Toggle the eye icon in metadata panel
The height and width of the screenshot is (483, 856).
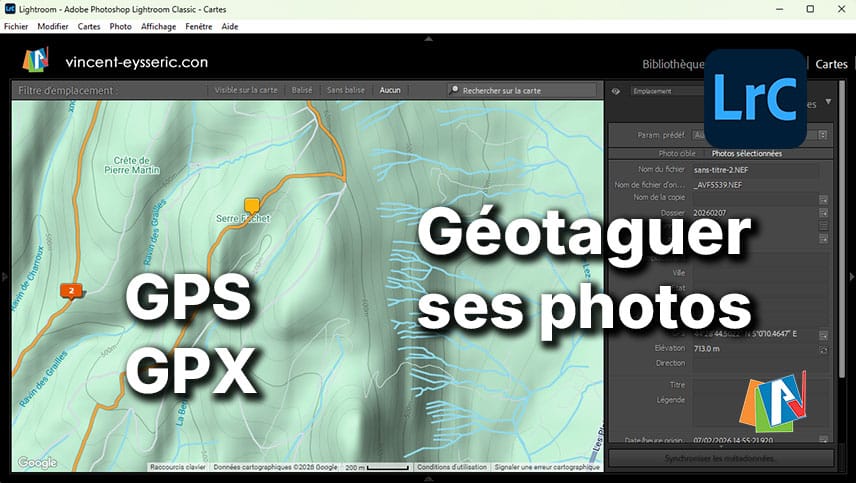click(616, 91)
